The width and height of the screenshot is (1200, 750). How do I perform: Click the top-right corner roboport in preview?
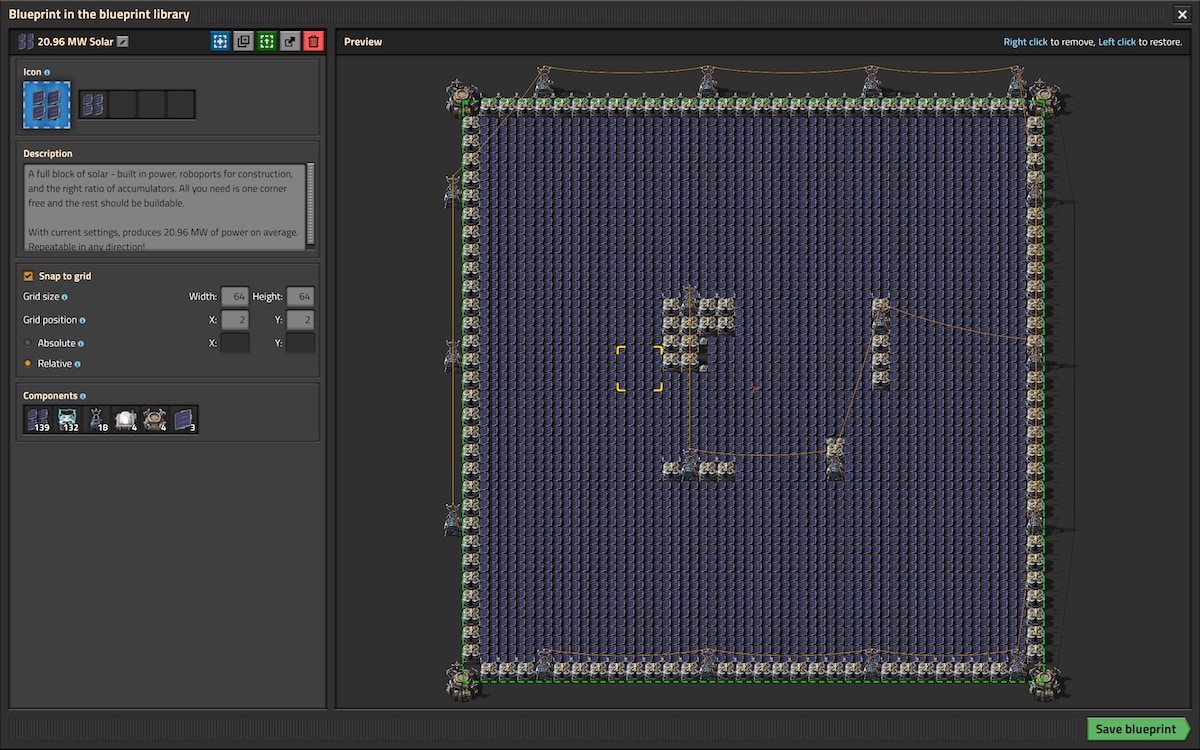click(1043, 96)
